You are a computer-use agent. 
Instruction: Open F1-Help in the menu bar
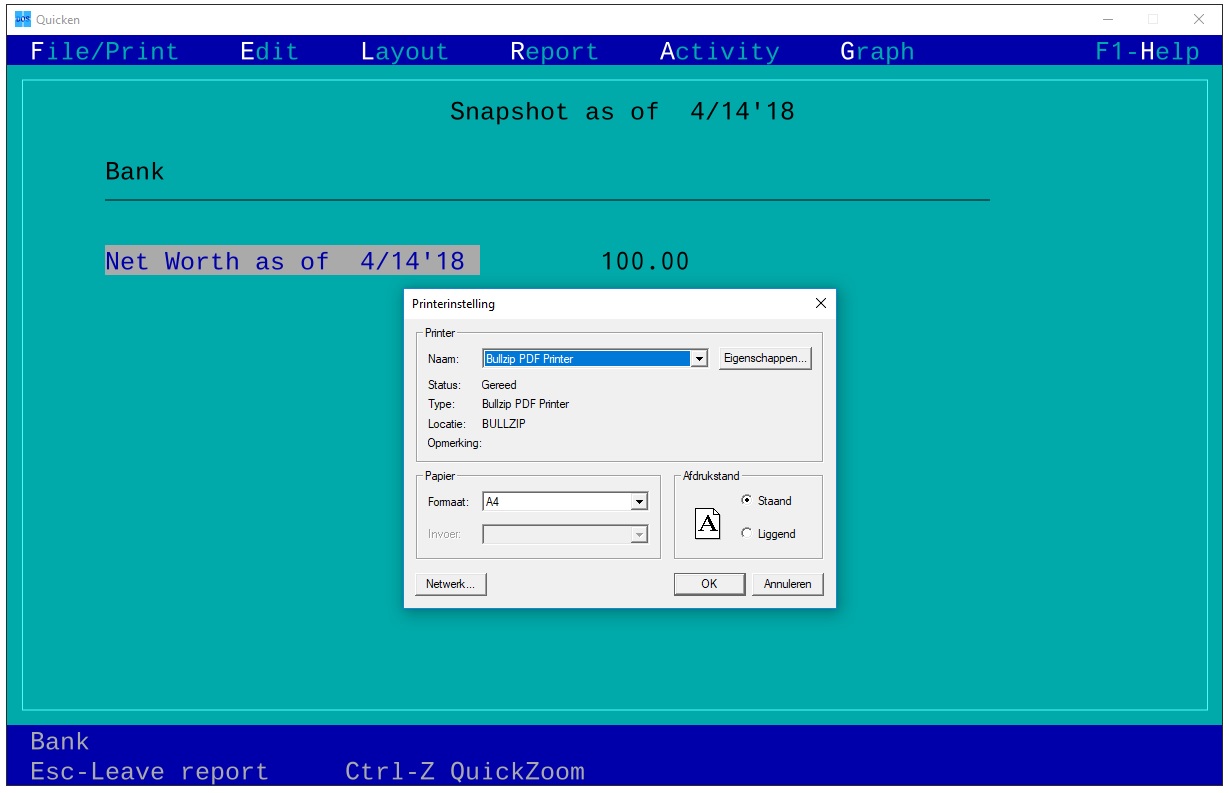[1147, 52]
